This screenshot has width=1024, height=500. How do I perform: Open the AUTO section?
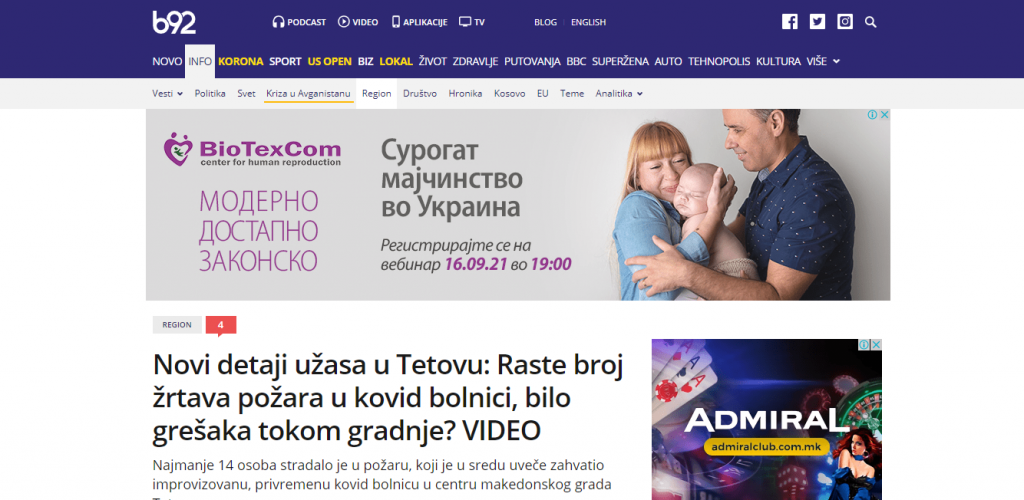click(x=668, y=61)
